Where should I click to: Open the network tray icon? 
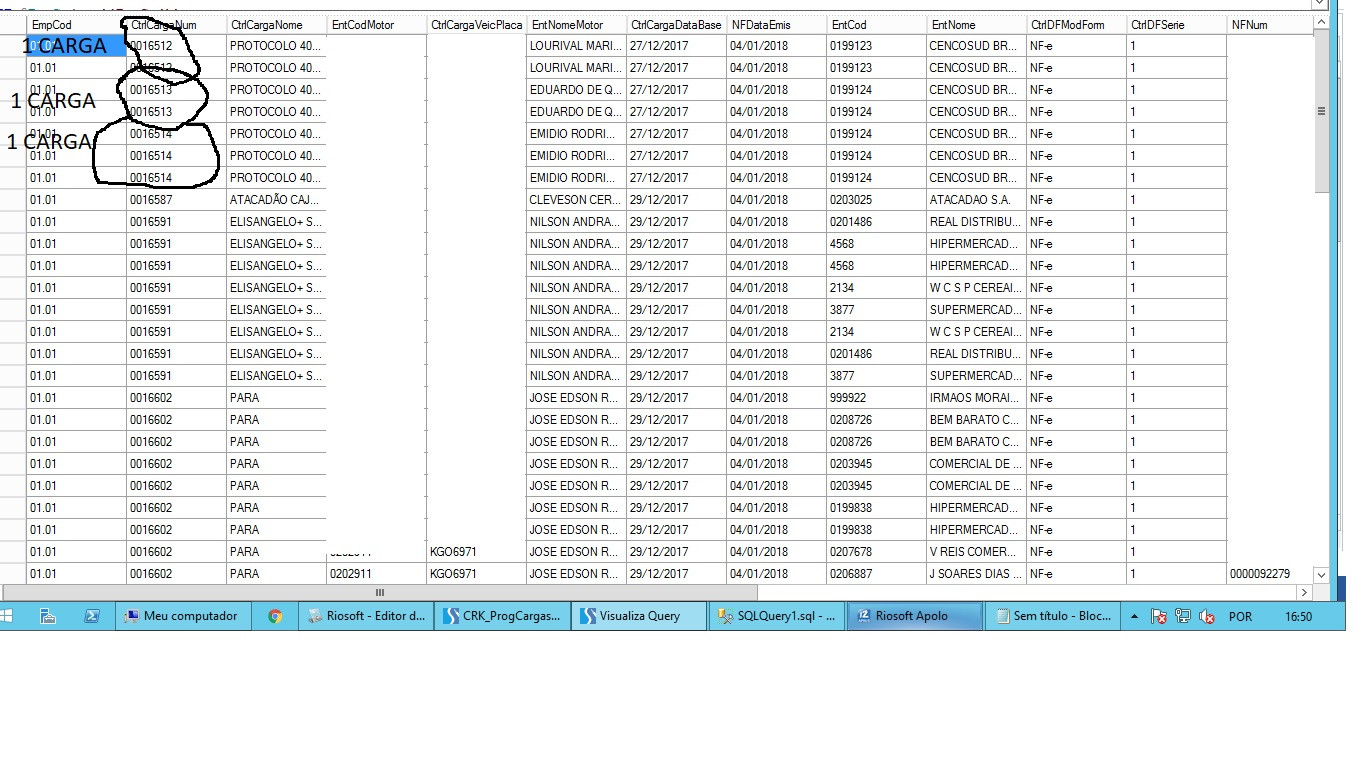tap(1183, 617)
